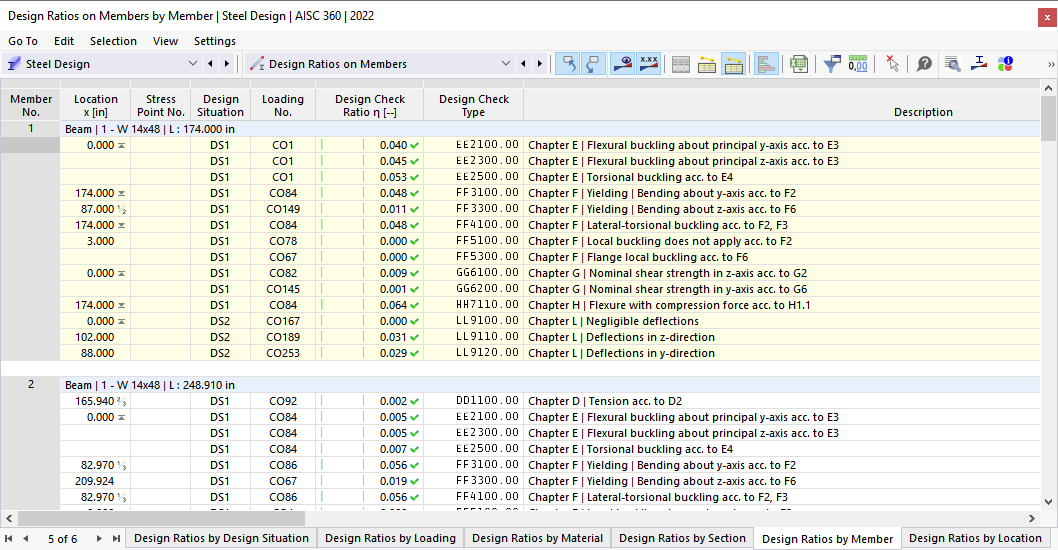Switch to Design Ratios by Location tab
Viewport: 1058px width, 550px height.
point(975,538)
